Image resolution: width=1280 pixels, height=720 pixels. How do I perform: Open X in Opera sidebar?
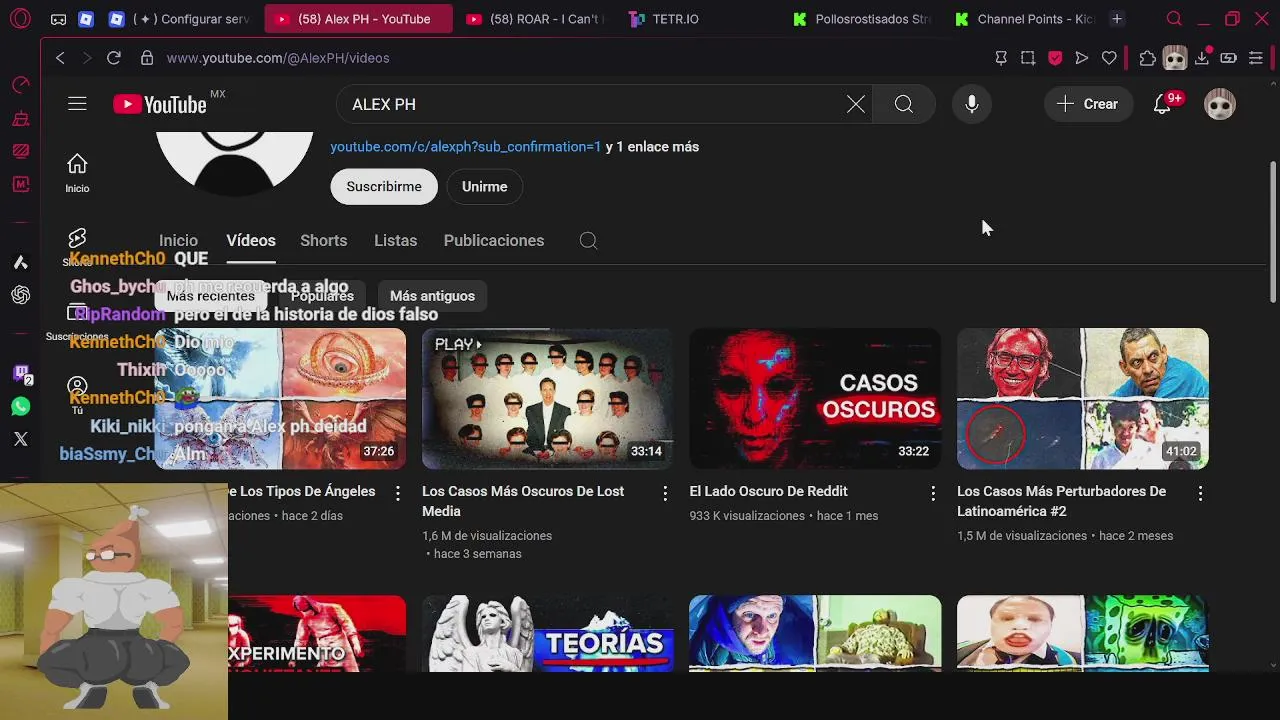click(20, 439)
